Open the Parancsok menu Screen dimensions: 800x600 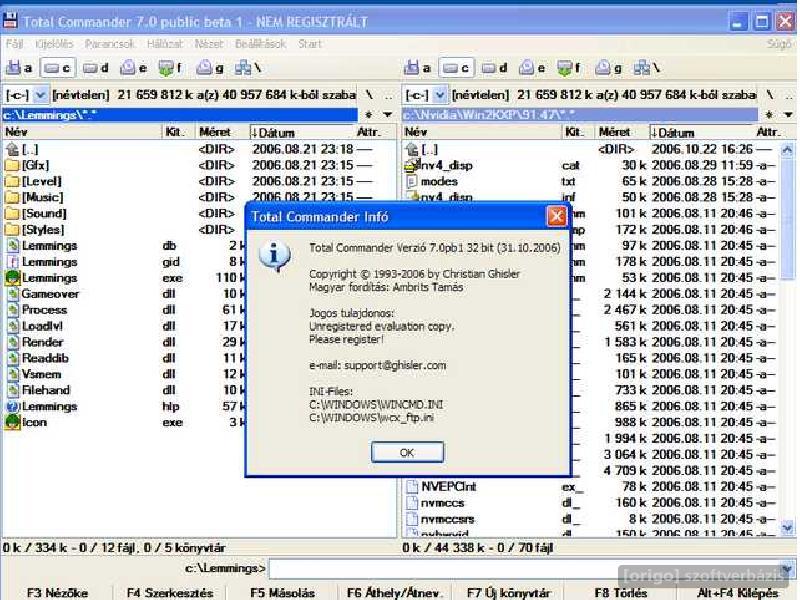pos(109,44)
